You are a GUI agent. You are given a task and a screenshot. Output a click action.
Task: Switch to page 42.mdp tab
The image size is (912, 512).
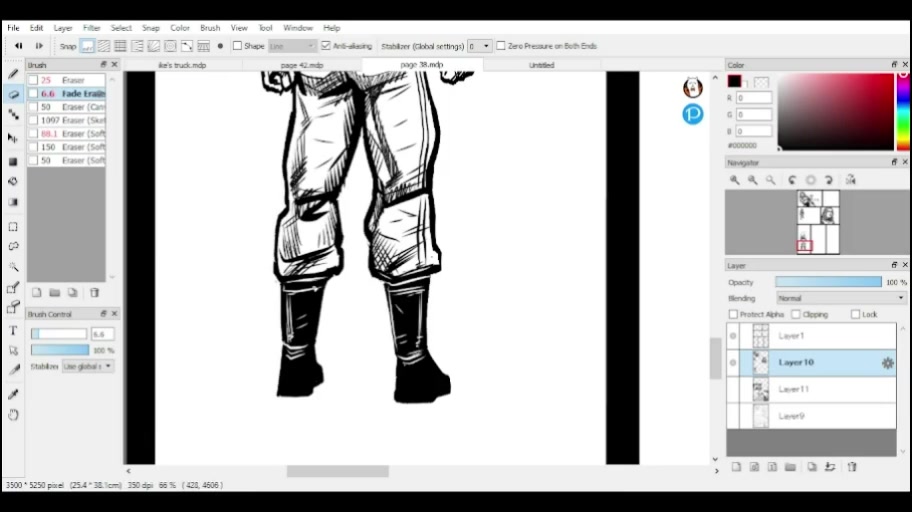[x=302, y=65]
